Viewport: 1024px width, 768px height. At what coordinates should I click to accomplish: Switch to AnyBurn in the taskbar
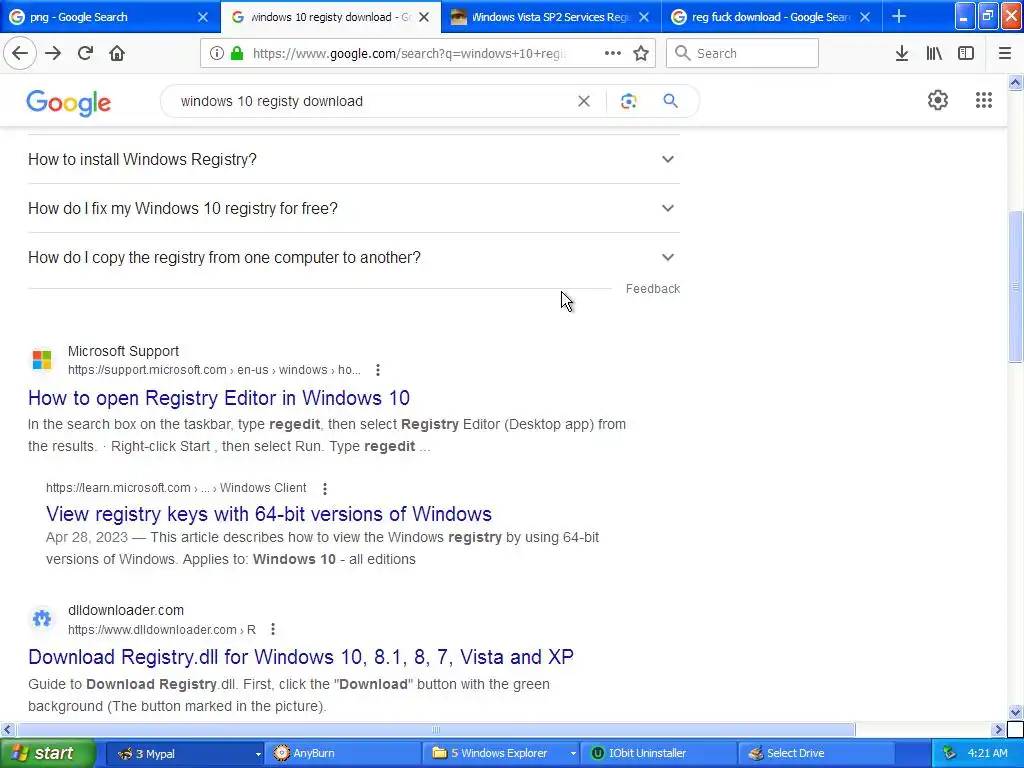(x=343, y=754)
